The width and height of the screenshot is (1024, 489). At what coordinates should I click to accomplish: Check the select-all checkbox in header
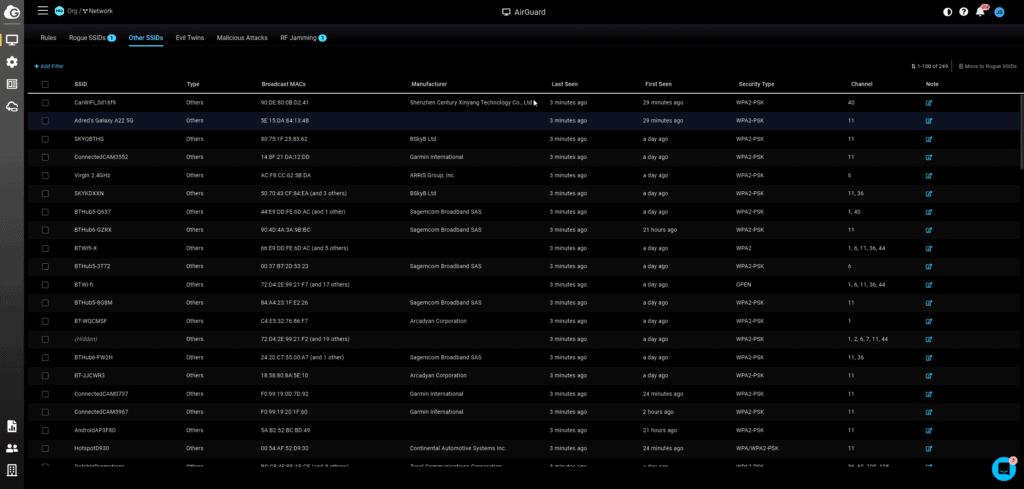coord(45,84)
